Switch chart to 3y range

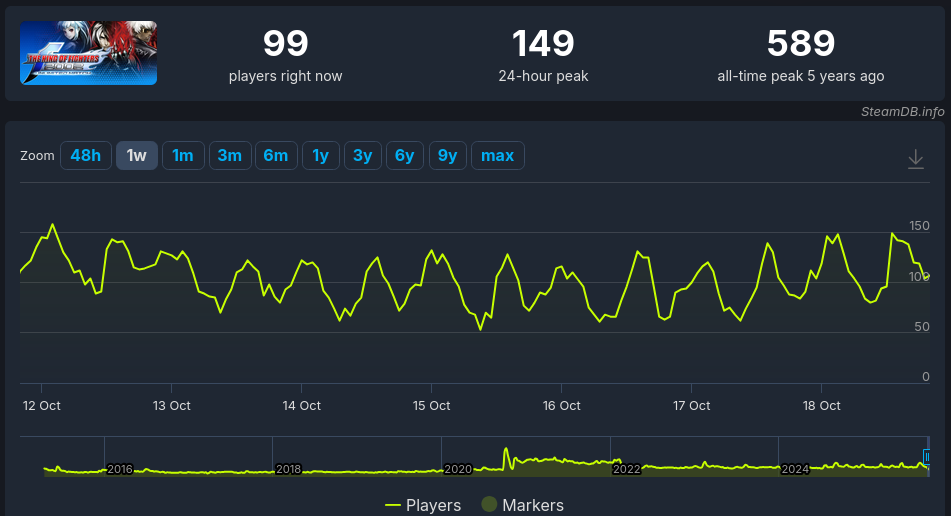[362, 155]
